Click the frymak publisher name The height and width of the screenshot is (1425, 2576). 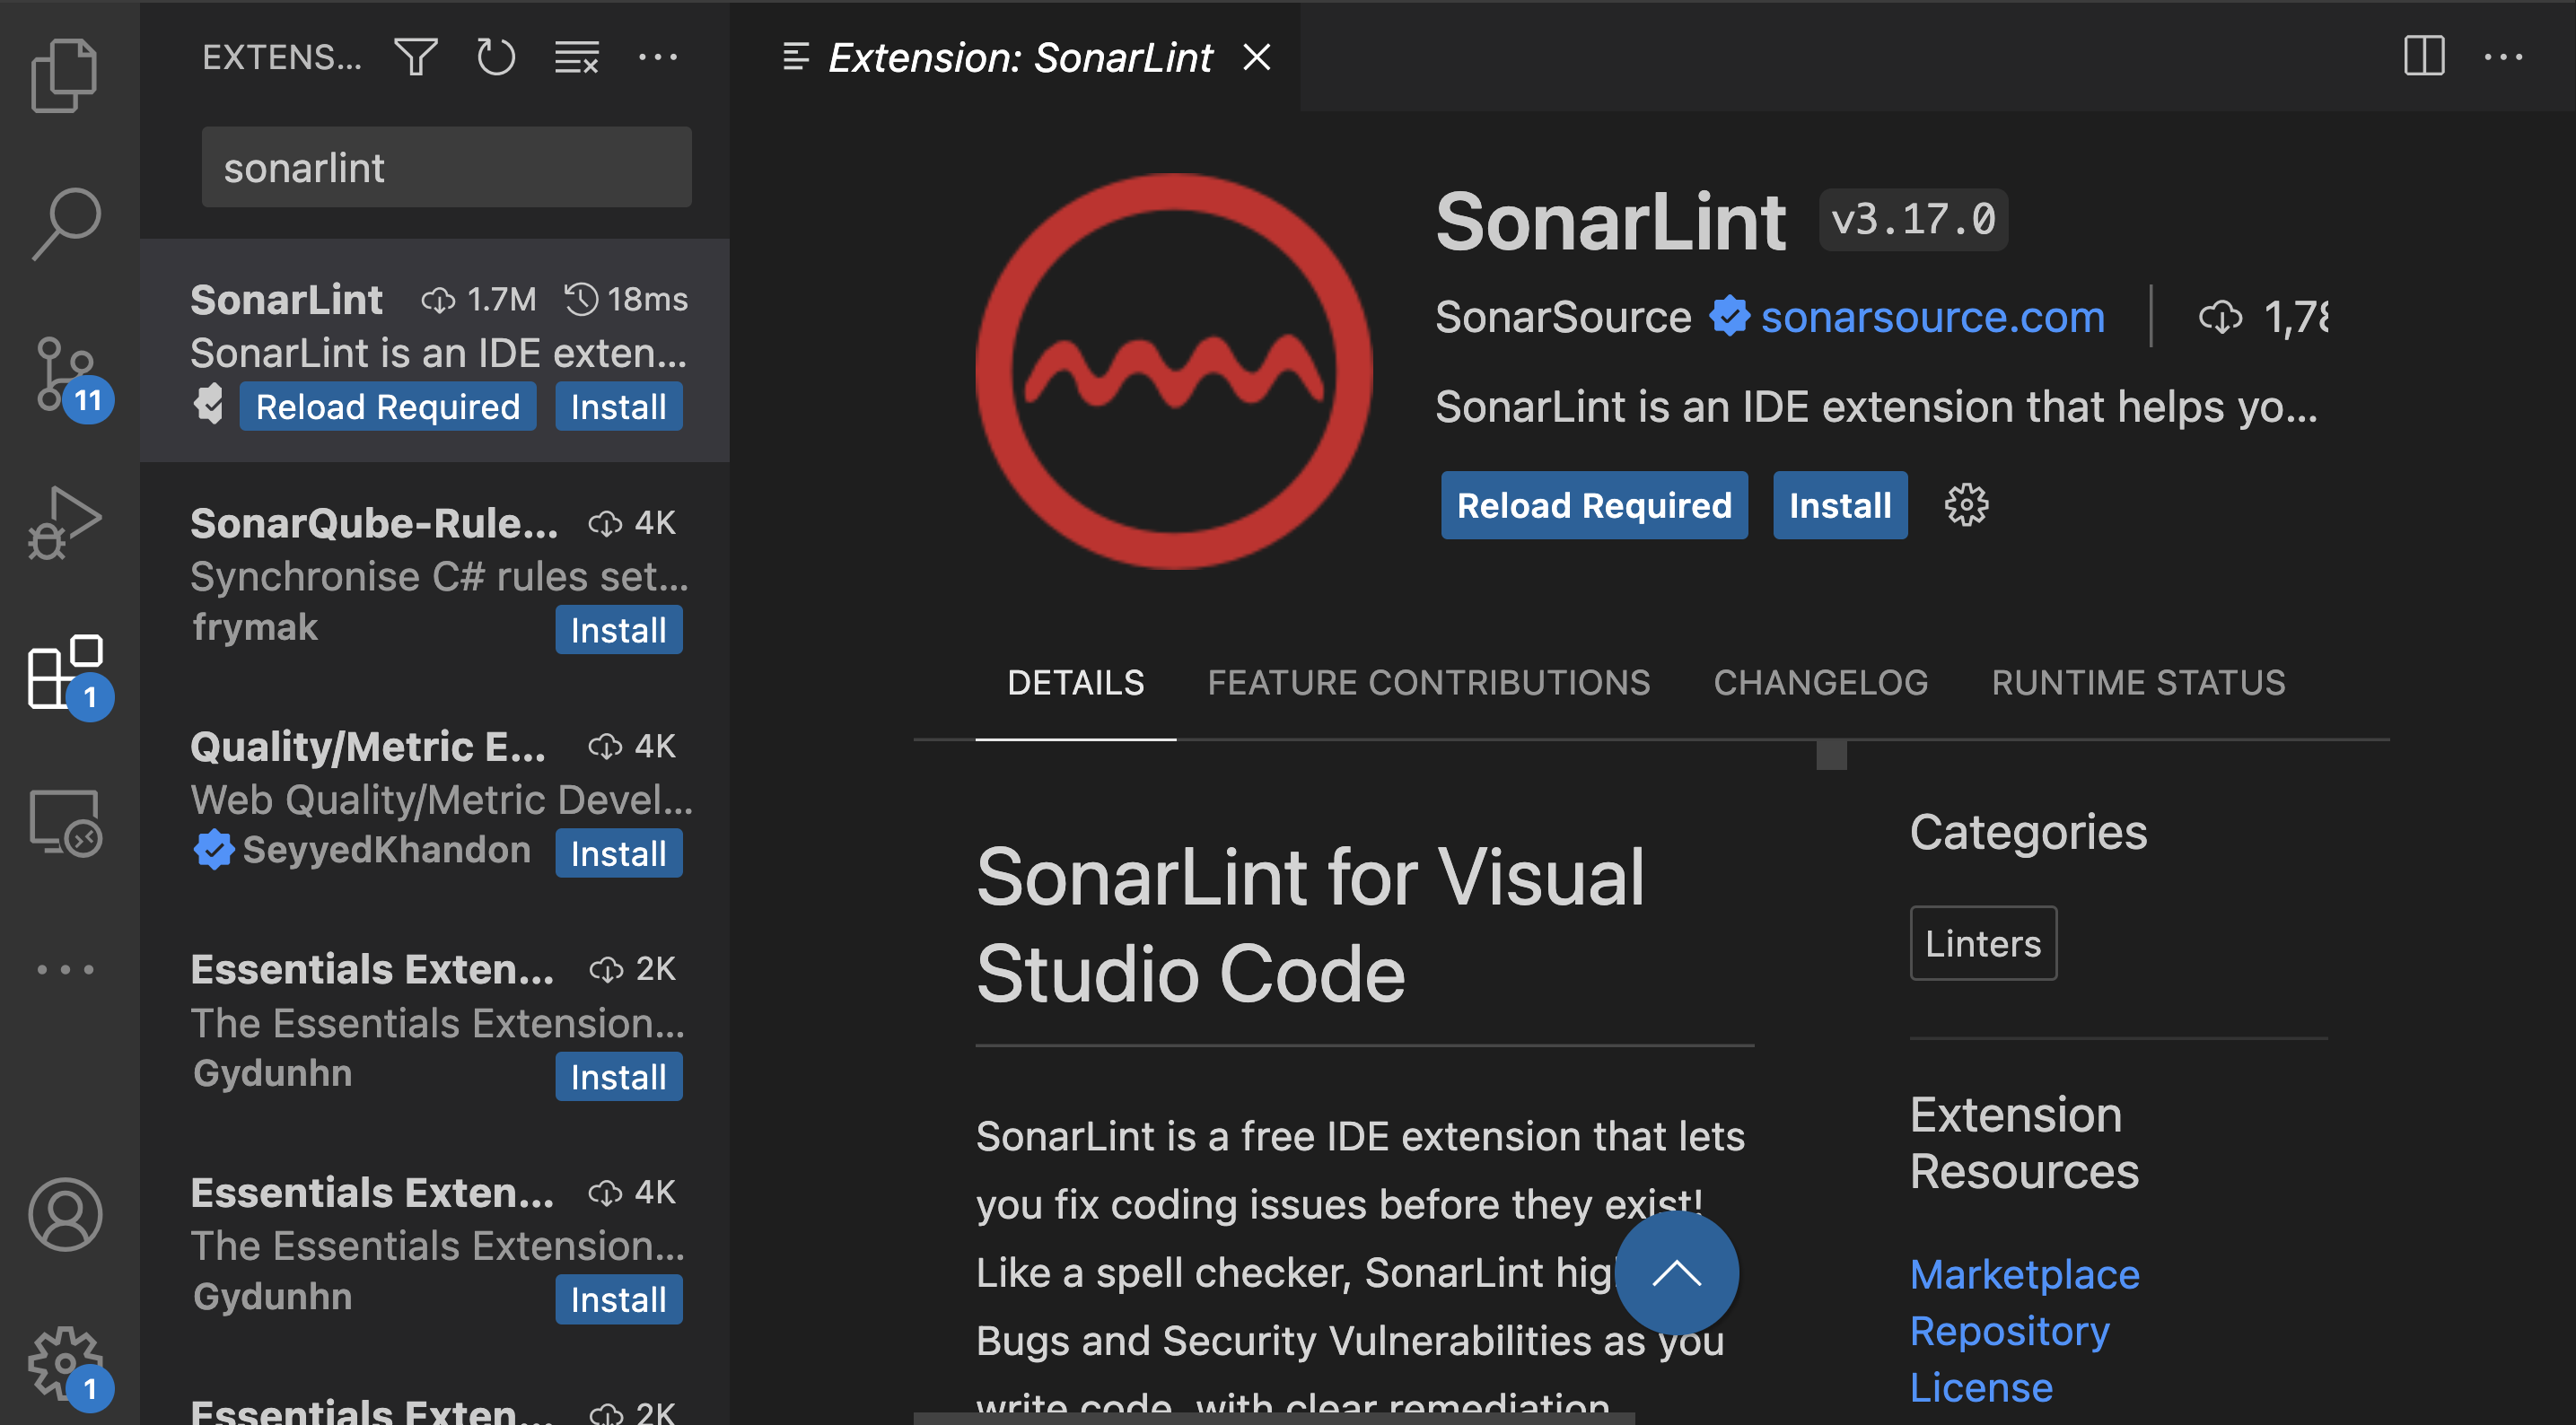(254, 627)
